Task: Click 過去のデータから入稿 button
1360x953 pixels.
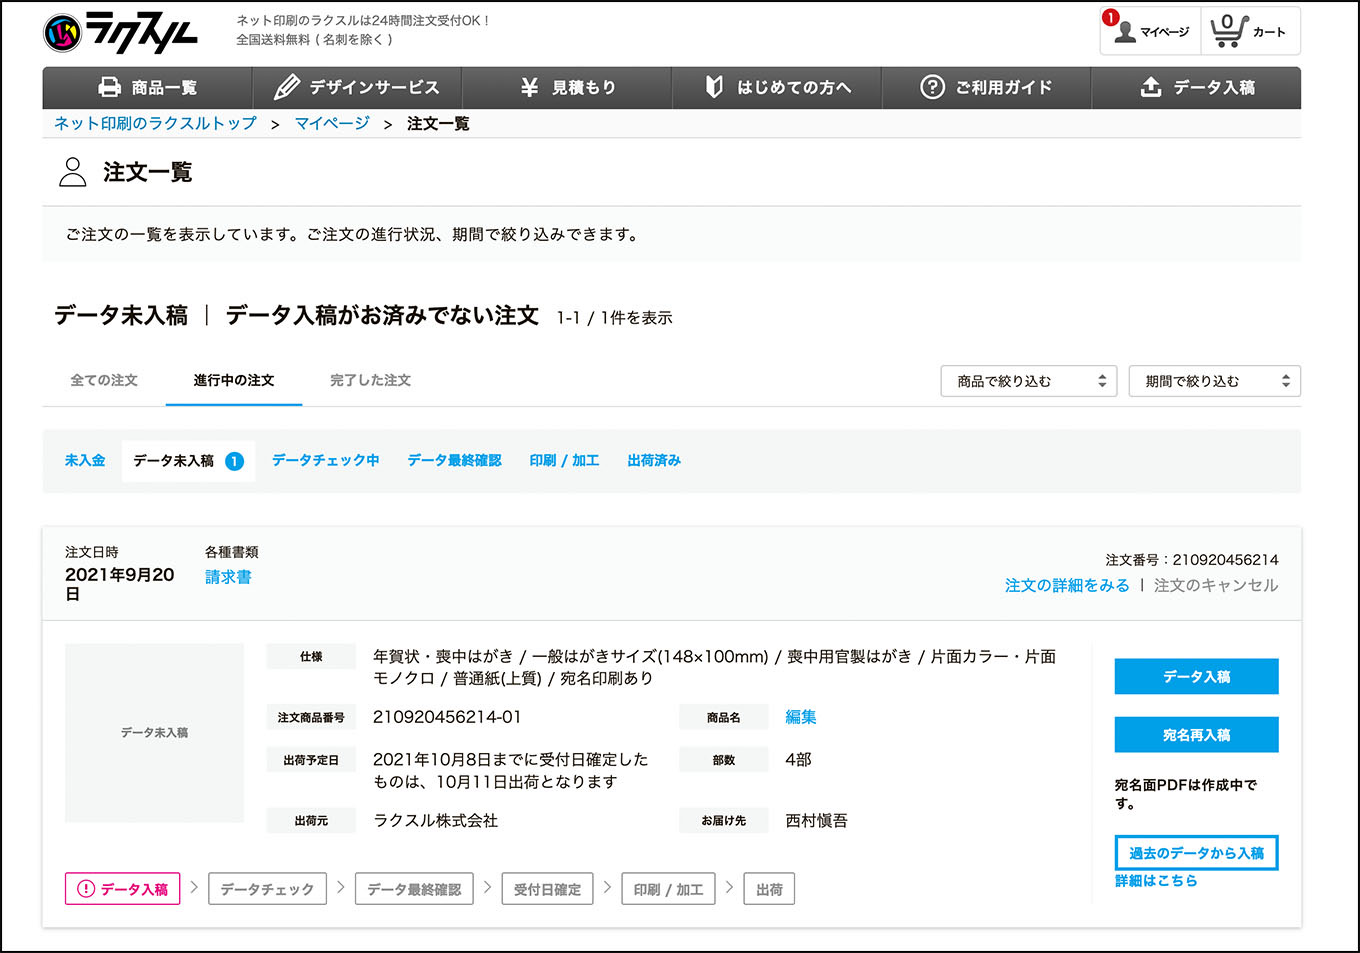Action: point(1196,853)
